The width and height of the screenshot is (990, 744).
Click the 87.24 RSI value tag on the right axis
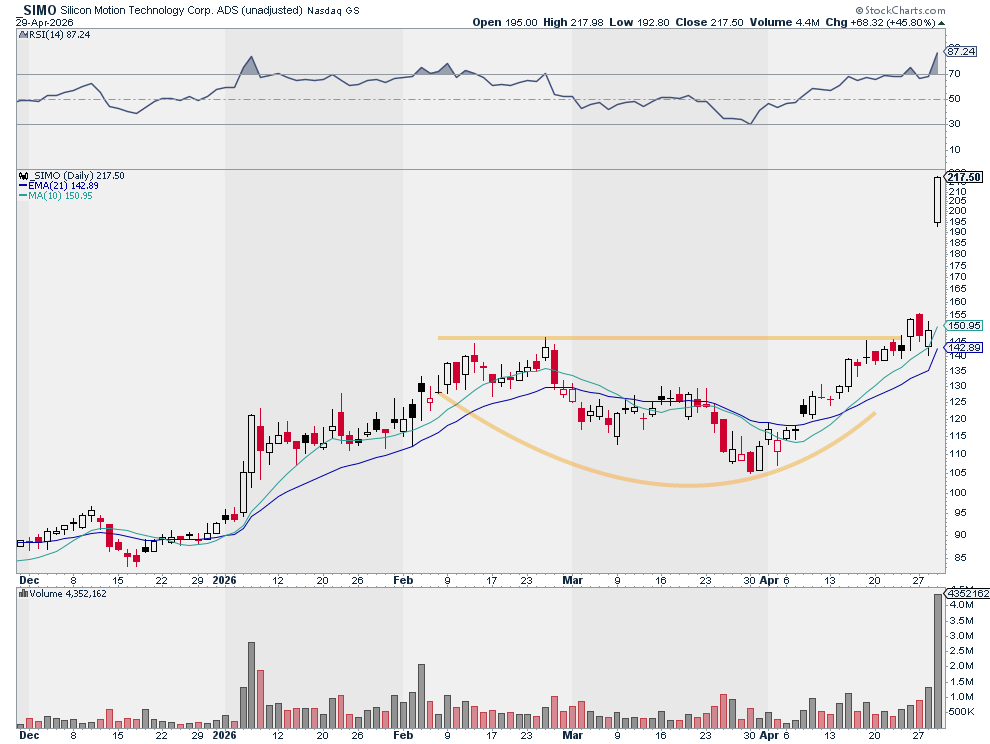pos(962,52)
